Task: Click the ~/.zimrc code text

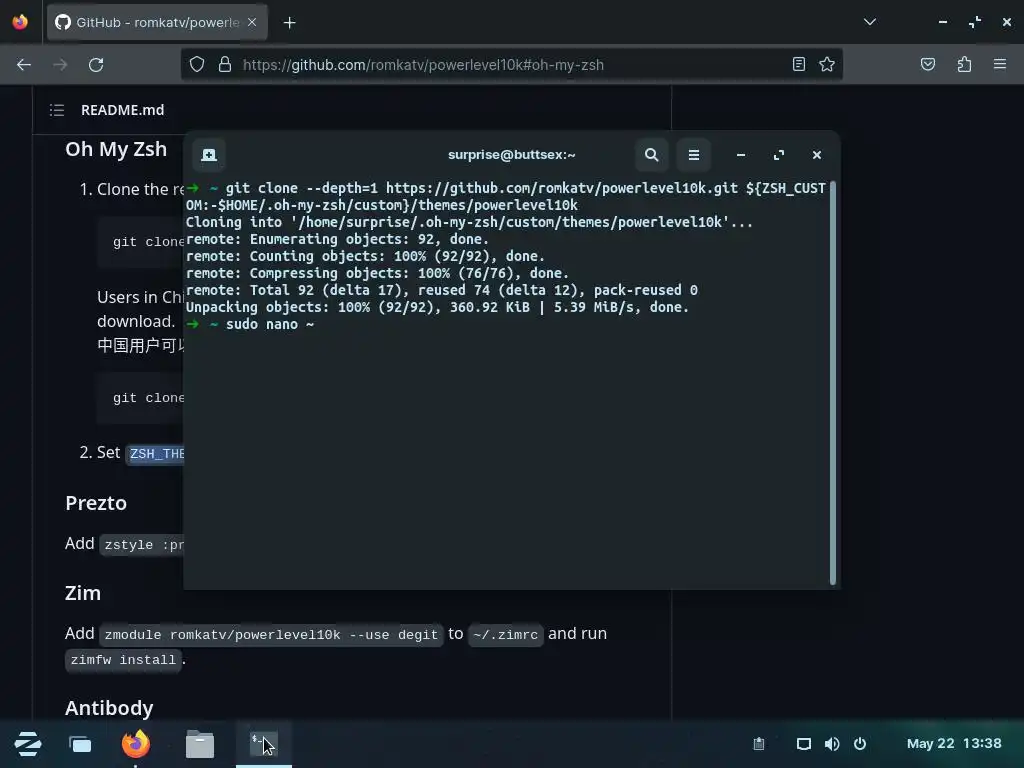Action: [x=505, y=635]
